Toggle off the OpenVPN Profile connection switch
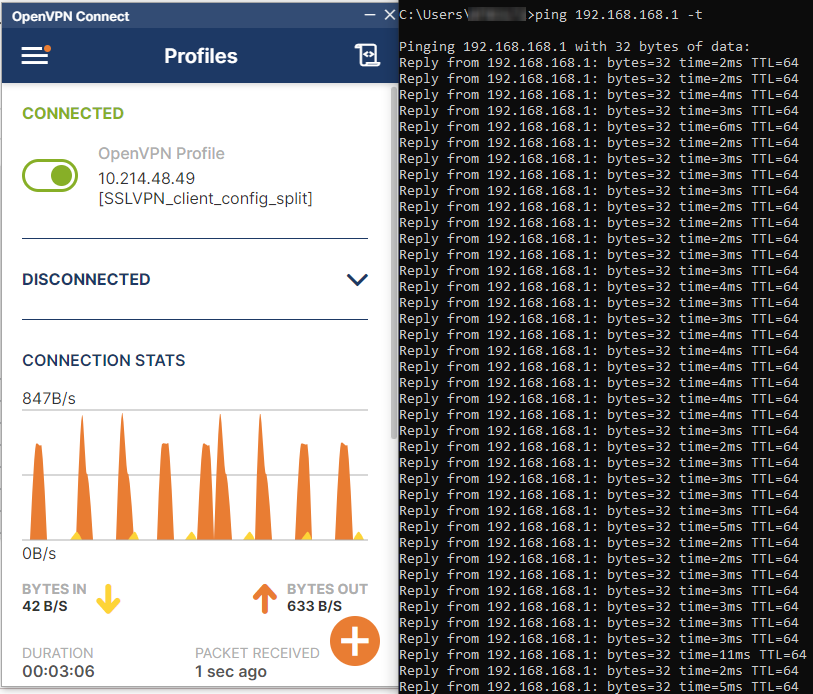 (x=50, y=175)
